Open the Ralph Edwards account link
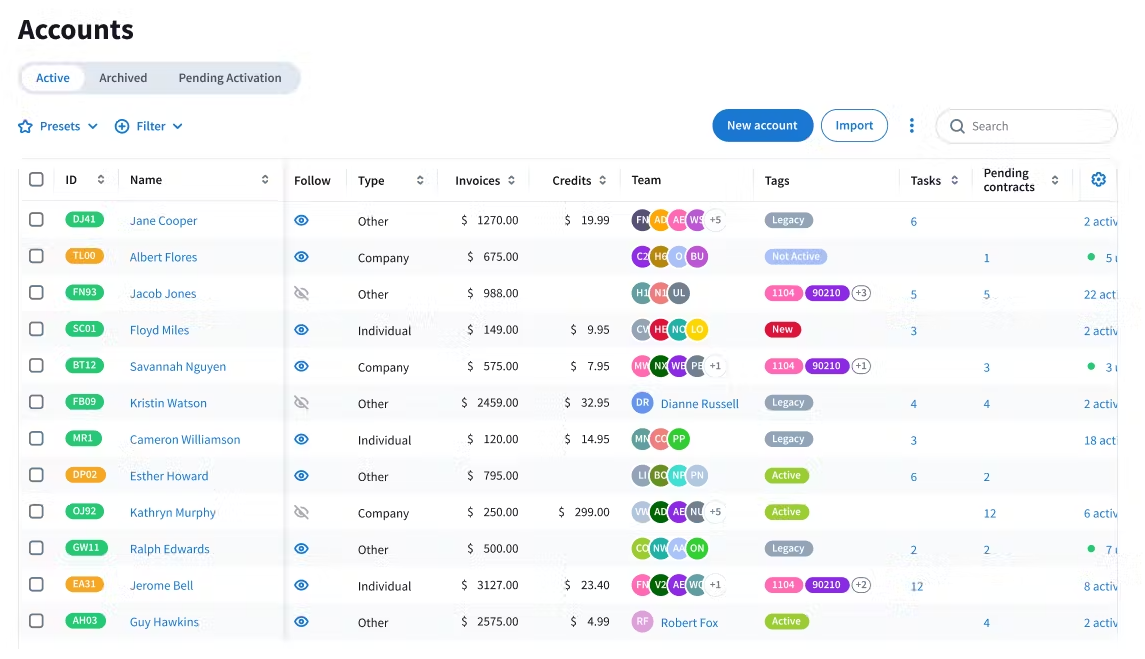 pyautogui.click(x=169, y=549)
